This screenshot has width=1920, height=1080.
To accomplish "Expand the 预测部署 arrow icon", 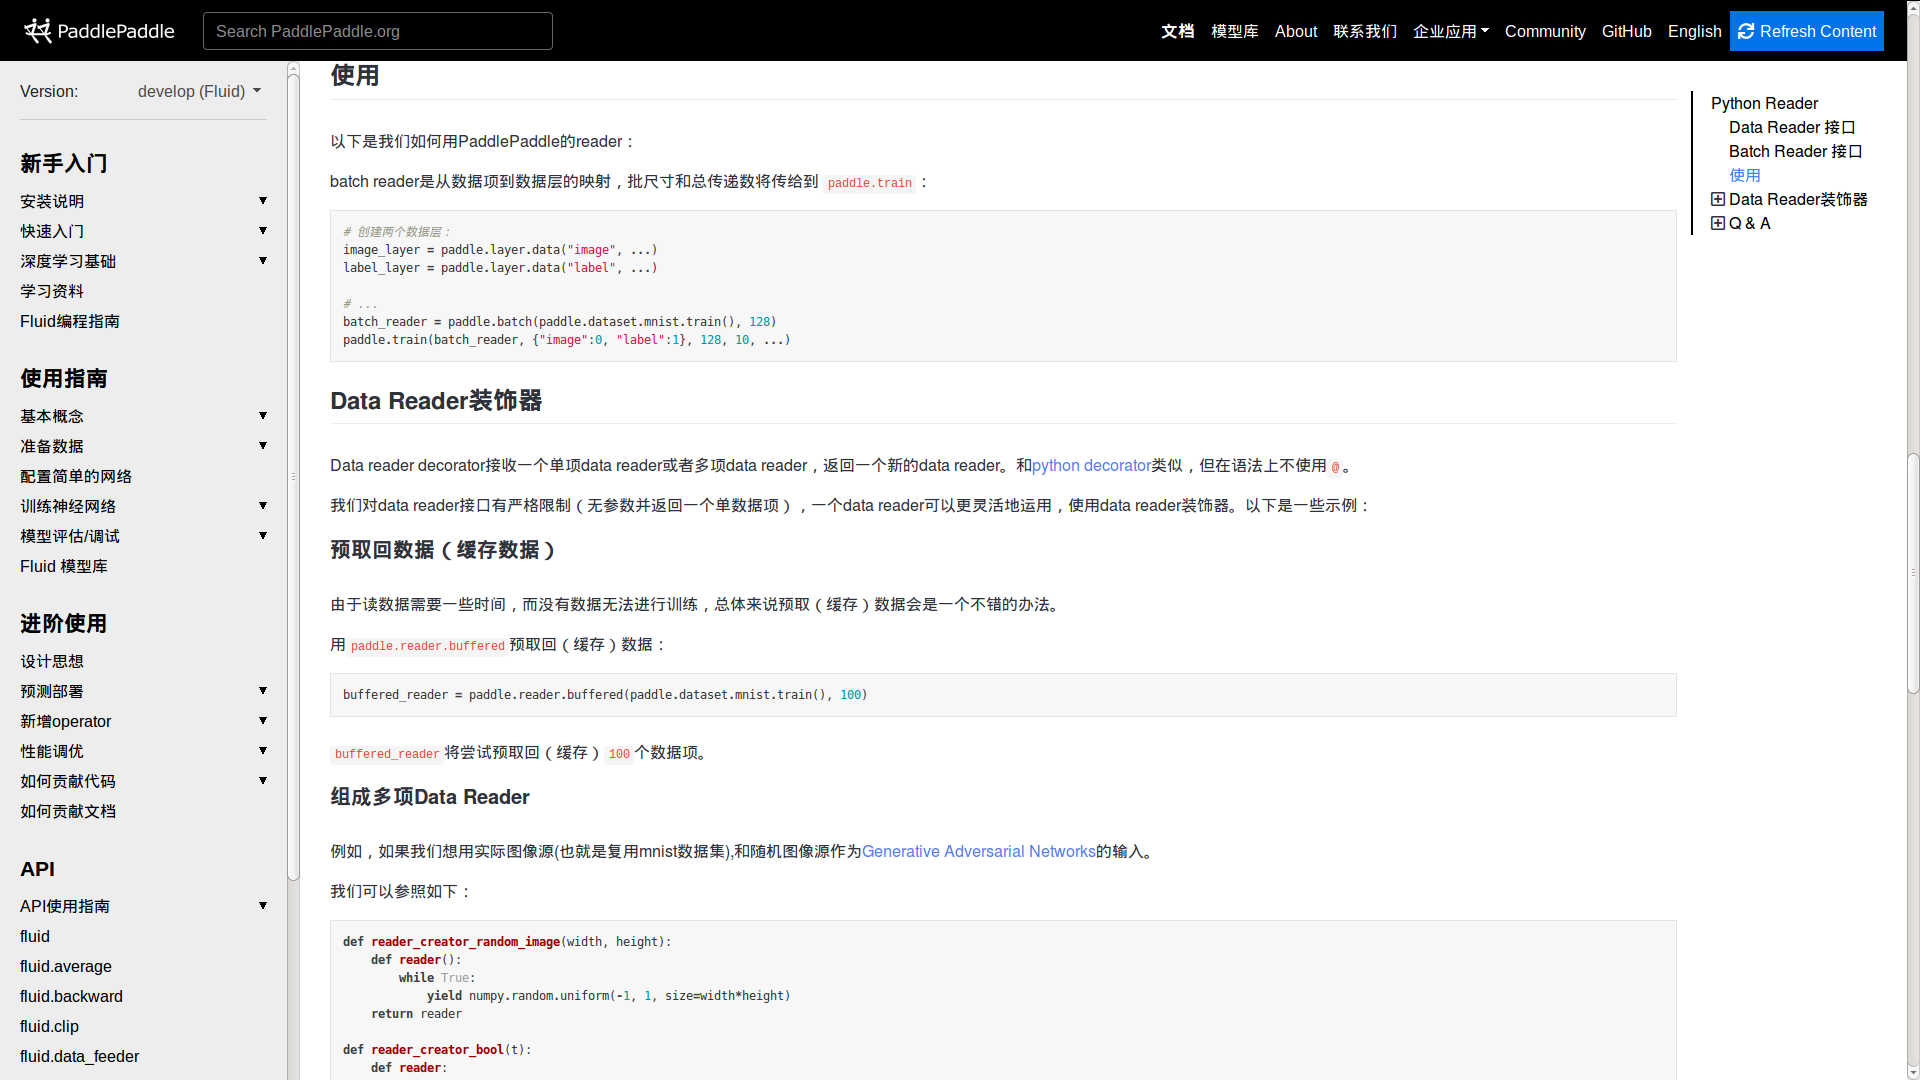I will tap(263, 691).
